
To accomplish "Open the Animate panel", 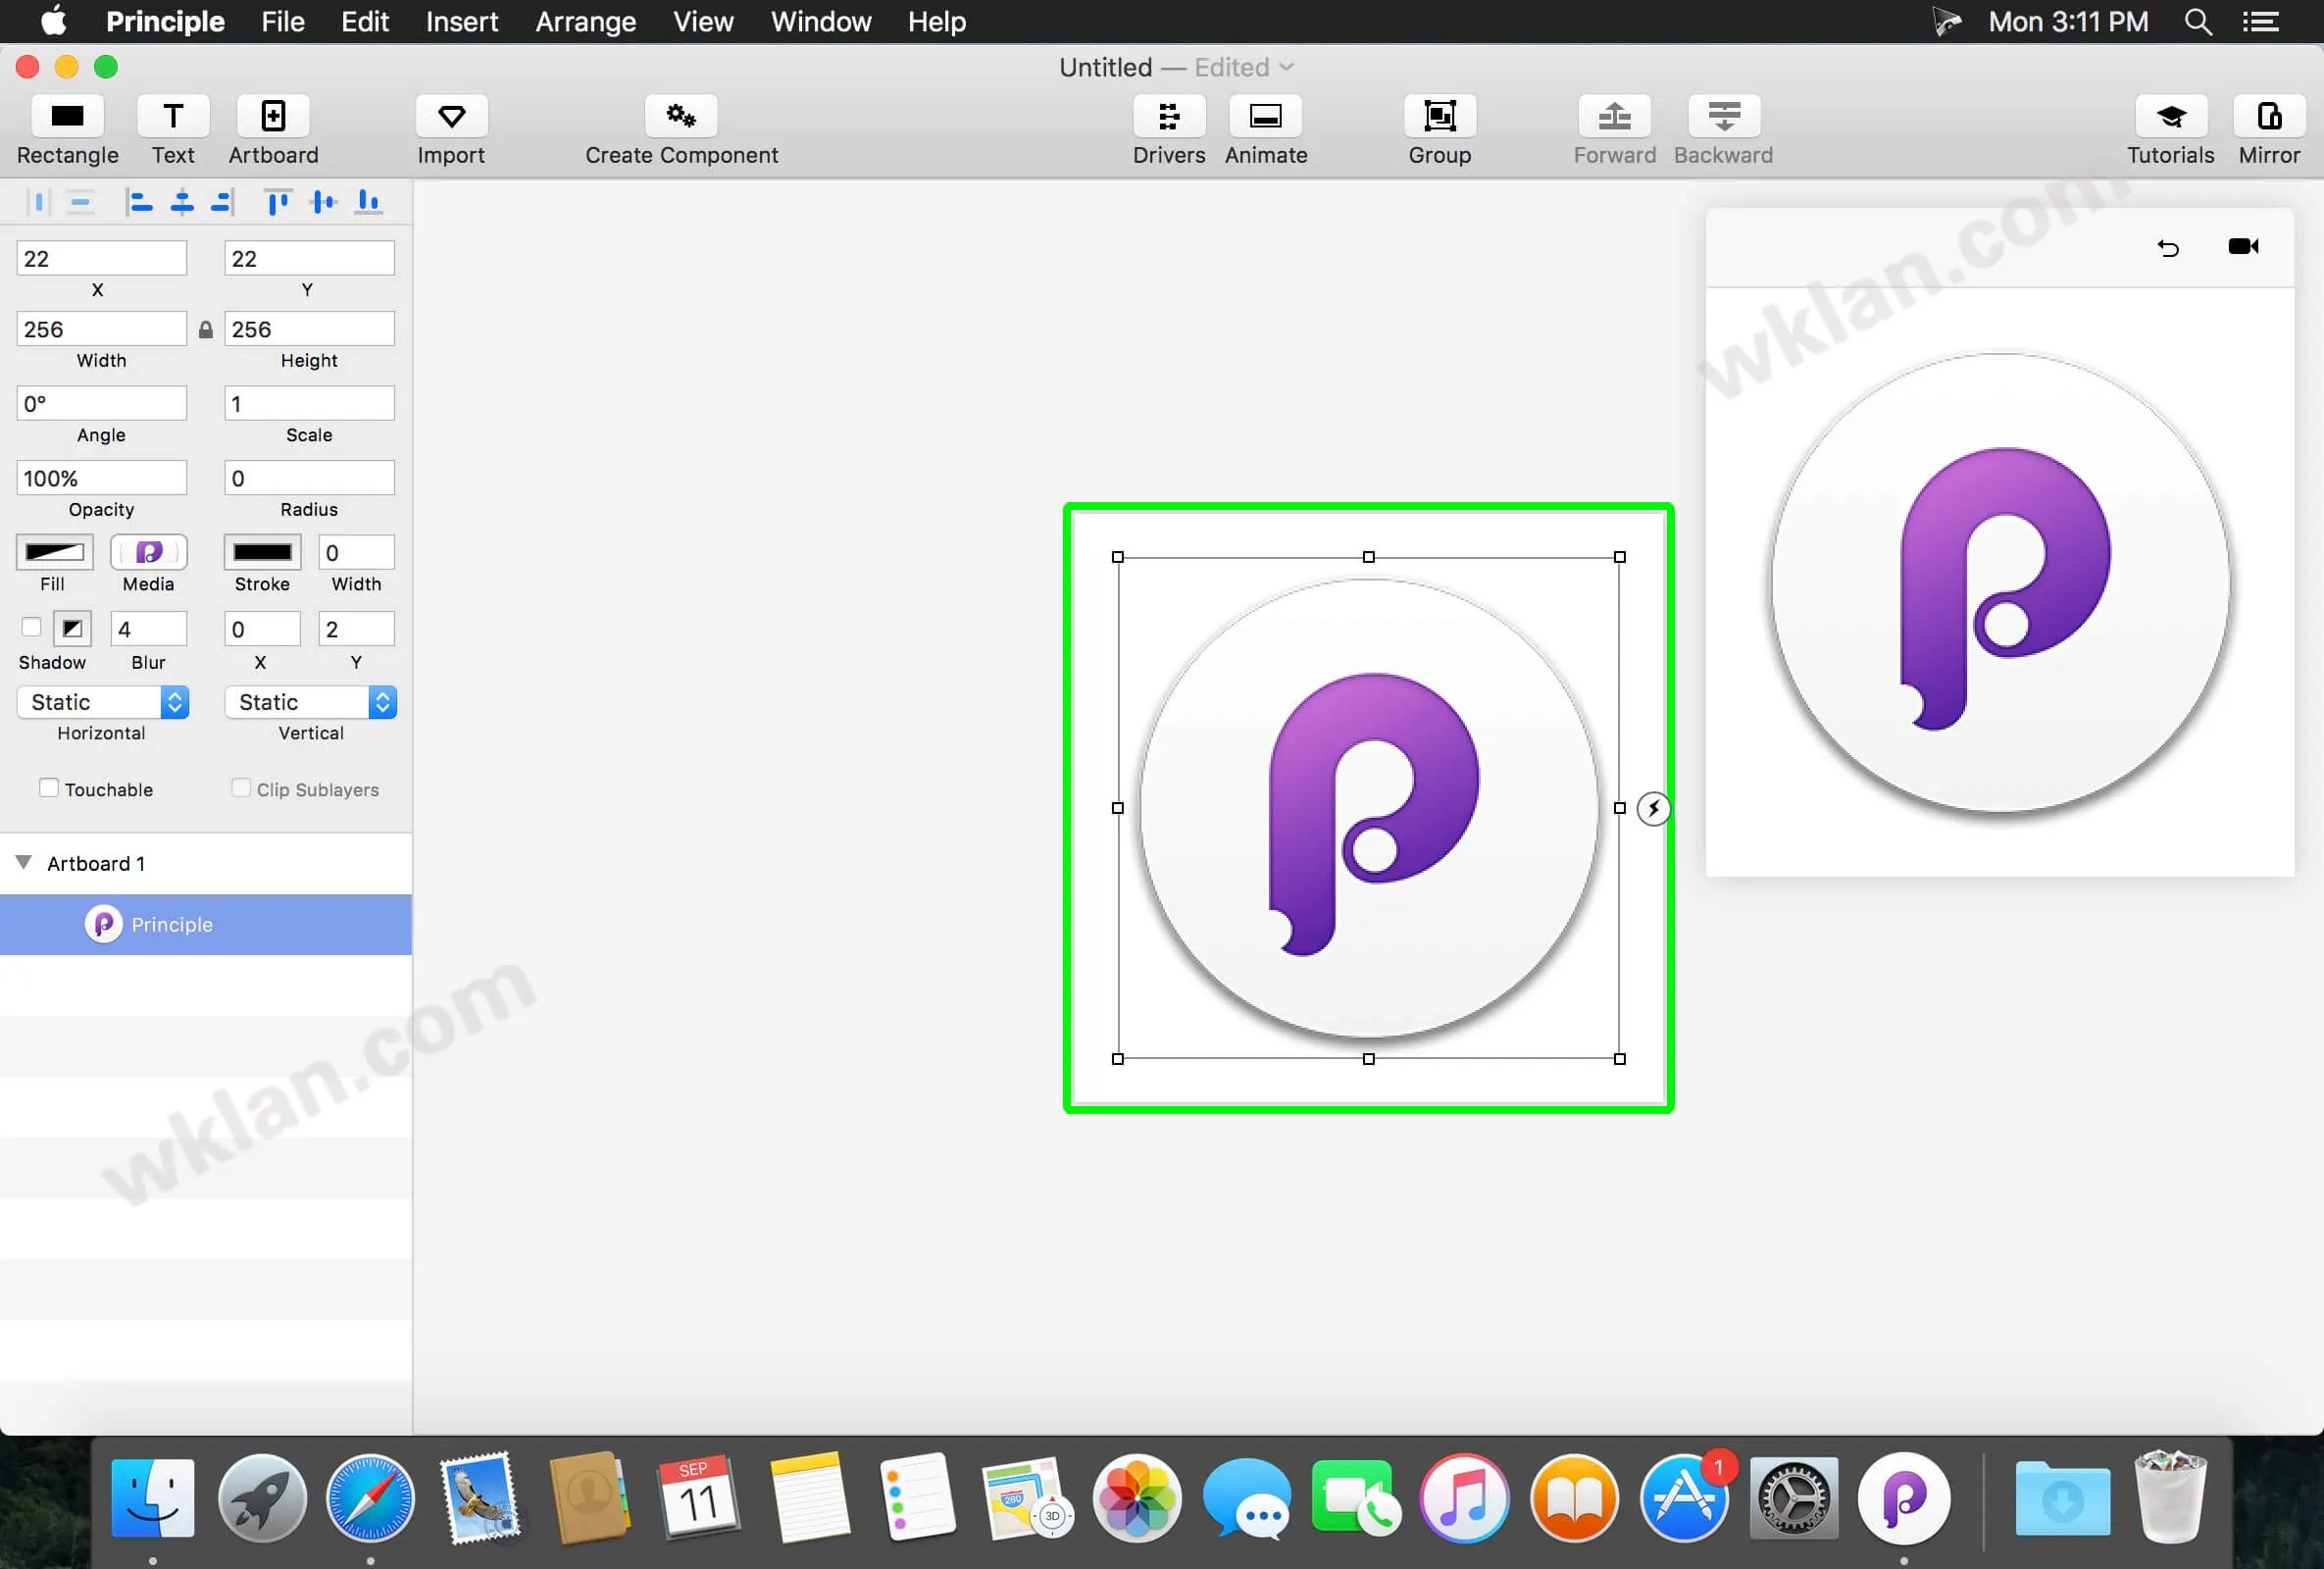I will click(x=1265, y=116).
